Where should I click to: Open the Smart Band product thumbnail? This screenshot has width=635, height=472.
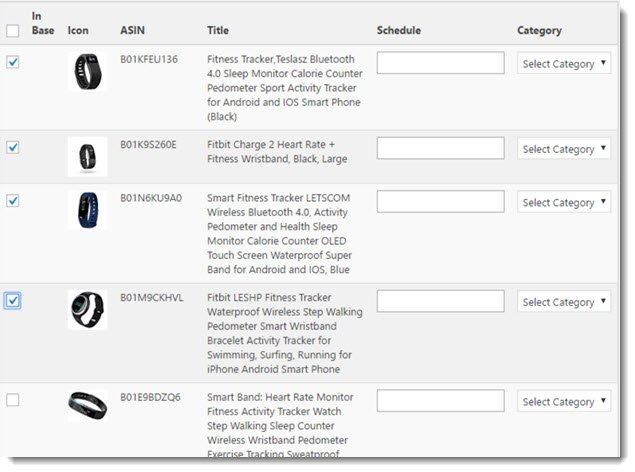click(87, 406)
